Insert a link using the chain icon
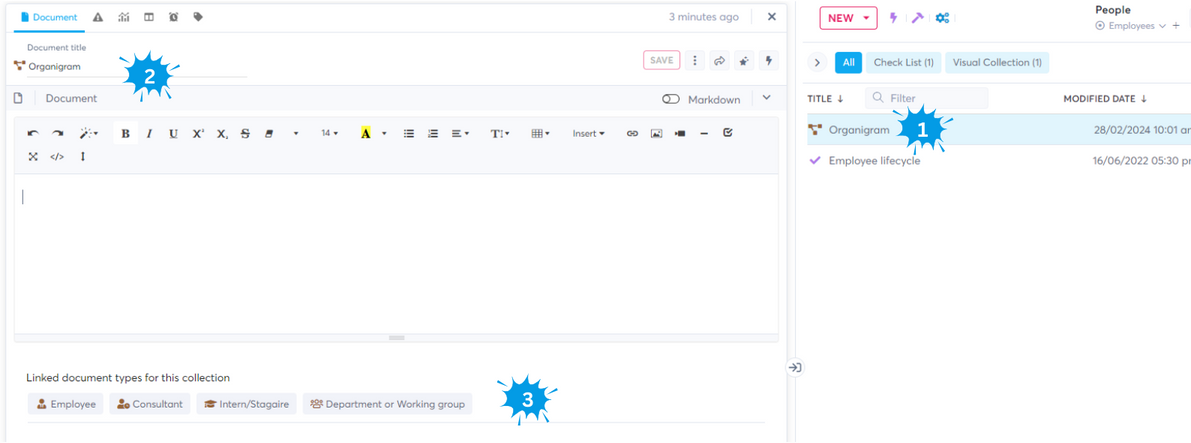This screenshot has height=443, width=1191. point(632,133)
